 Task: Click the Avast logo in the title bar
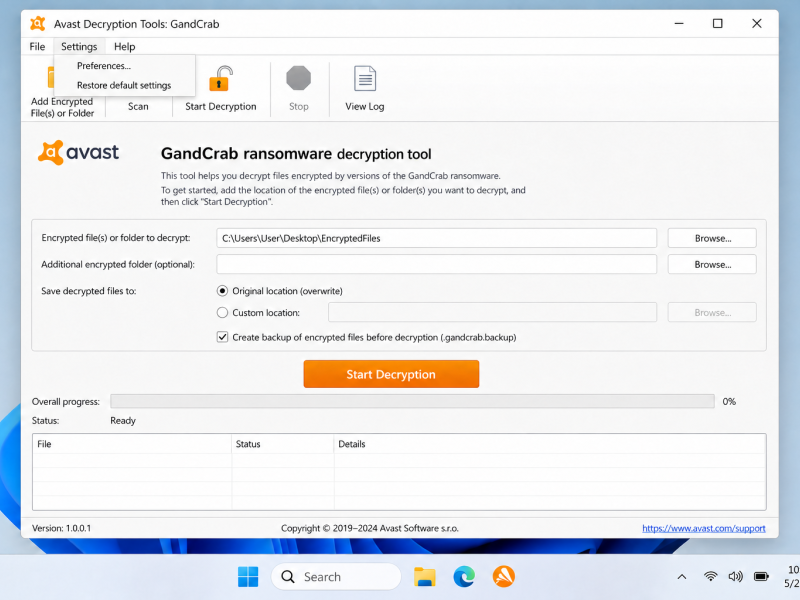[38, 23]
